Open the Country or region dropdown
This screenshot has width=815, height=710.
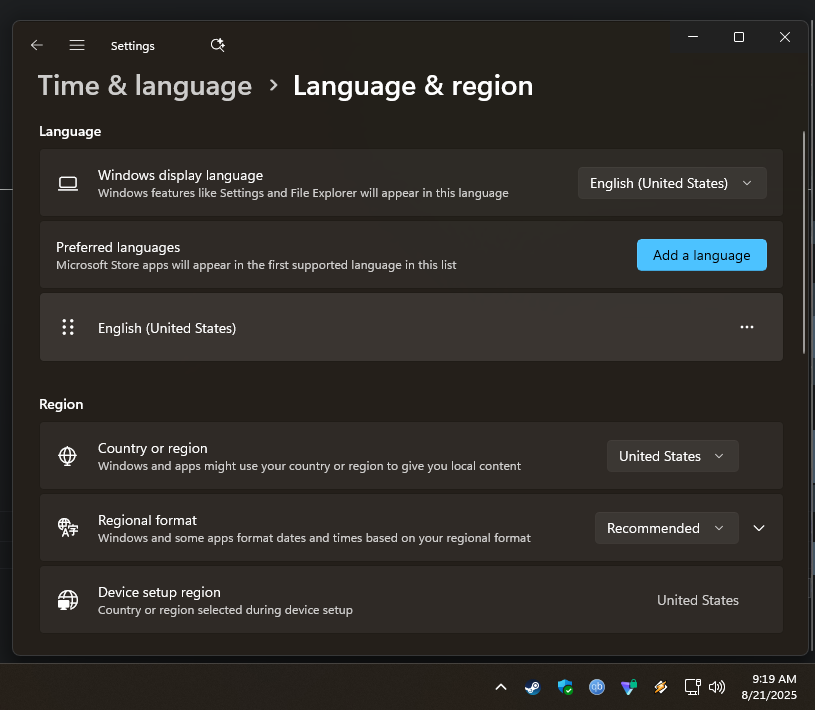coord(672,456)
